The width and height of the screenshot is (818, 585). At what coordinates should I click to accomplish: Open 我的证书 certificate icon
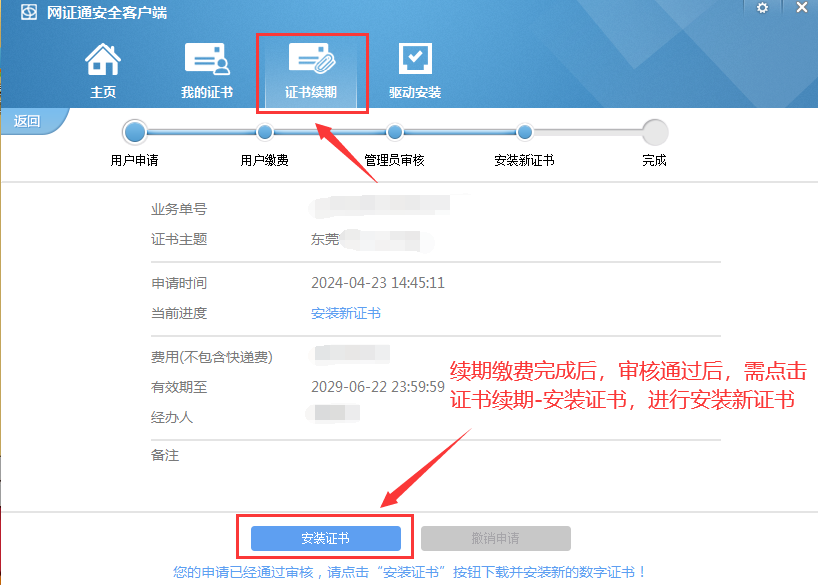[207, 61]
